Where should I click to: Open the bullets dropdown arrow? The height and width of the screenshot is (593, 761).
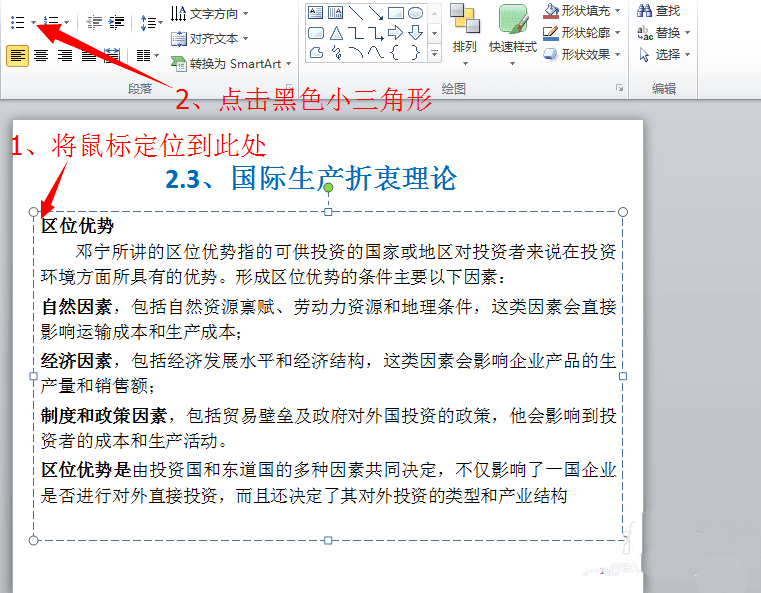pyautogui.click(x=33, y=22)
